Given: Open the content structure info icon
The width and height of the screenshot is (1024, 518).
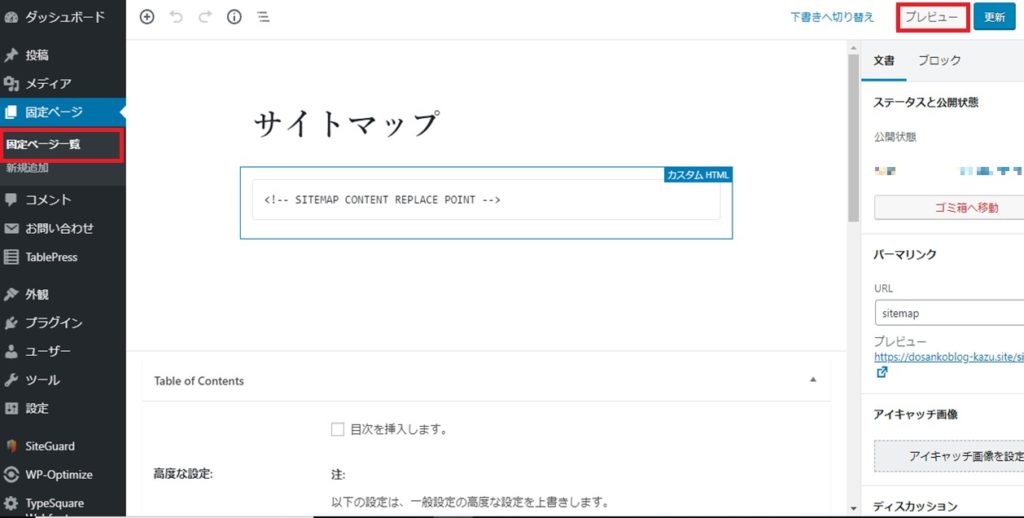Looking at the screenshot, I should tap(234, 18).
